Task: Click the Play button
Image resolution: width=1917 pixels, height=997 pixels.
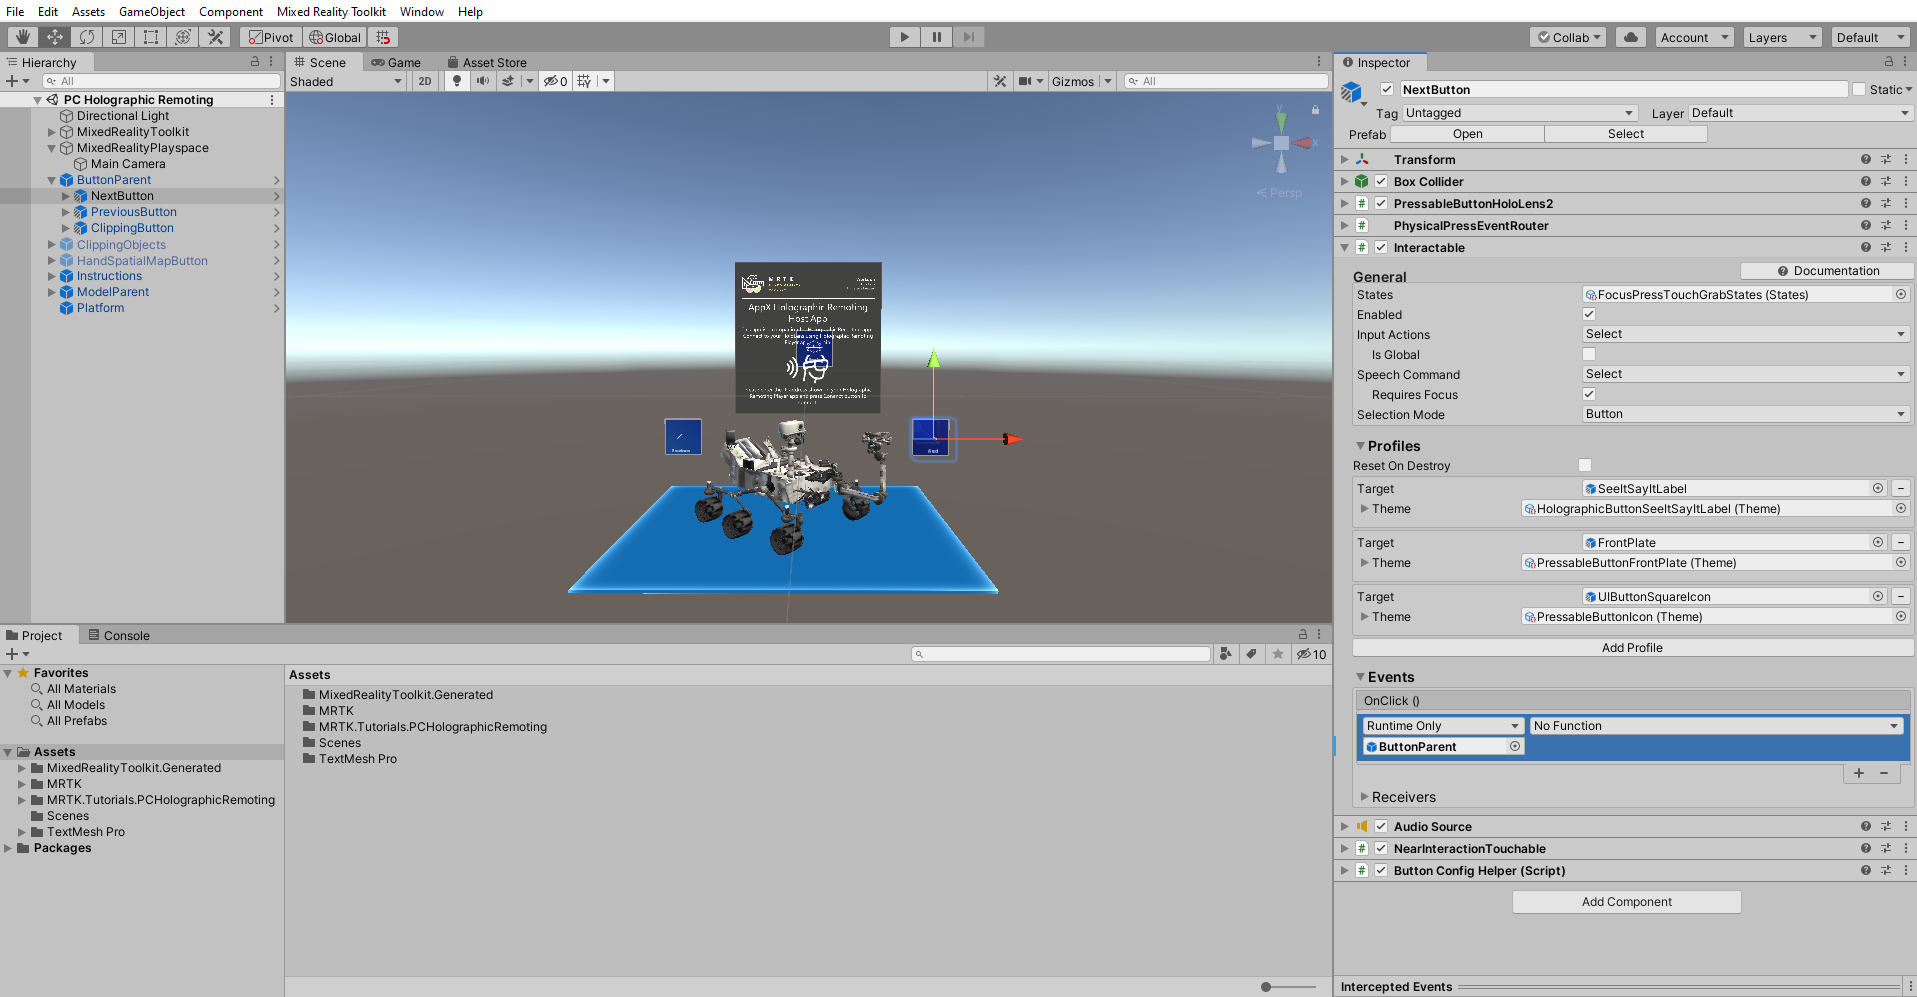Action: coord(905,37)
